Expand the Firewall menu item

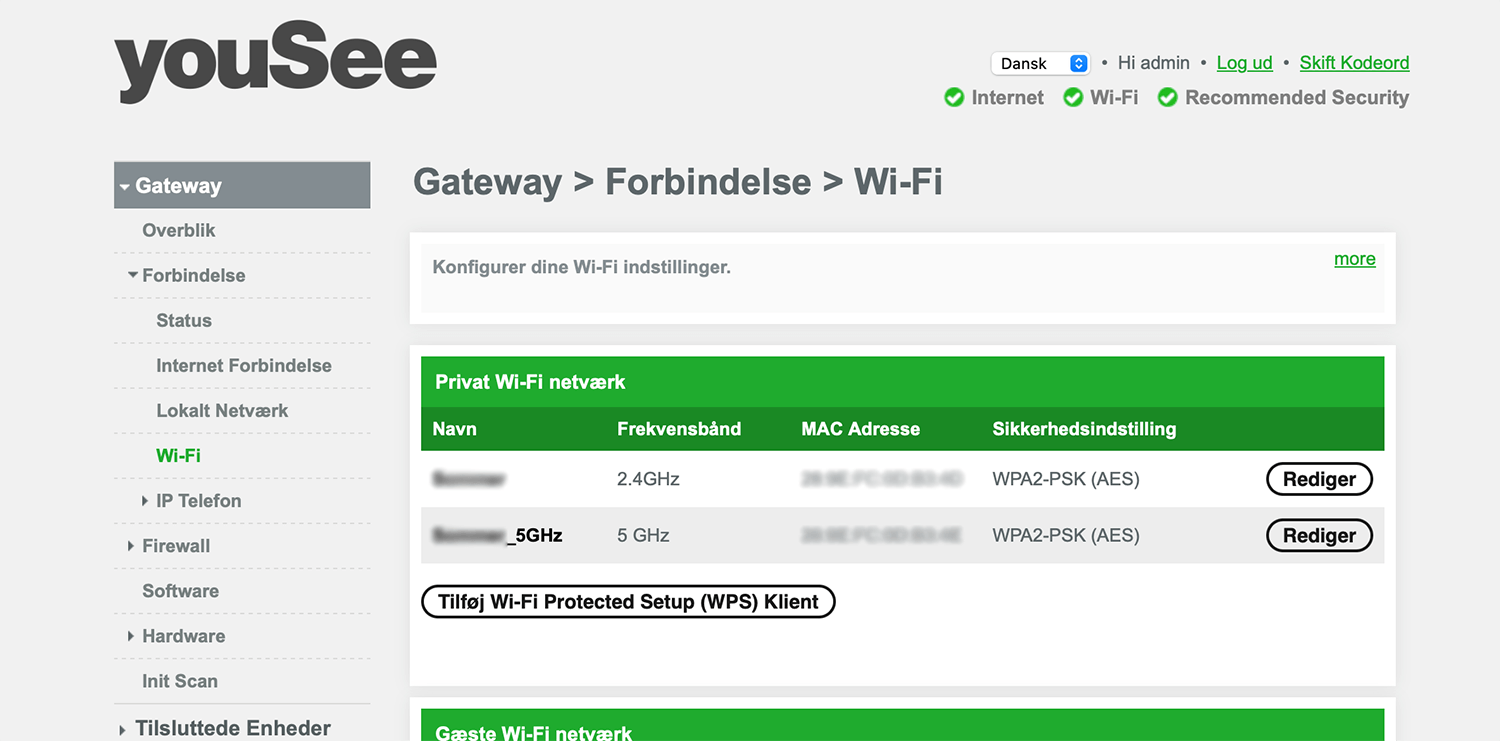click(x=132, y=546)
